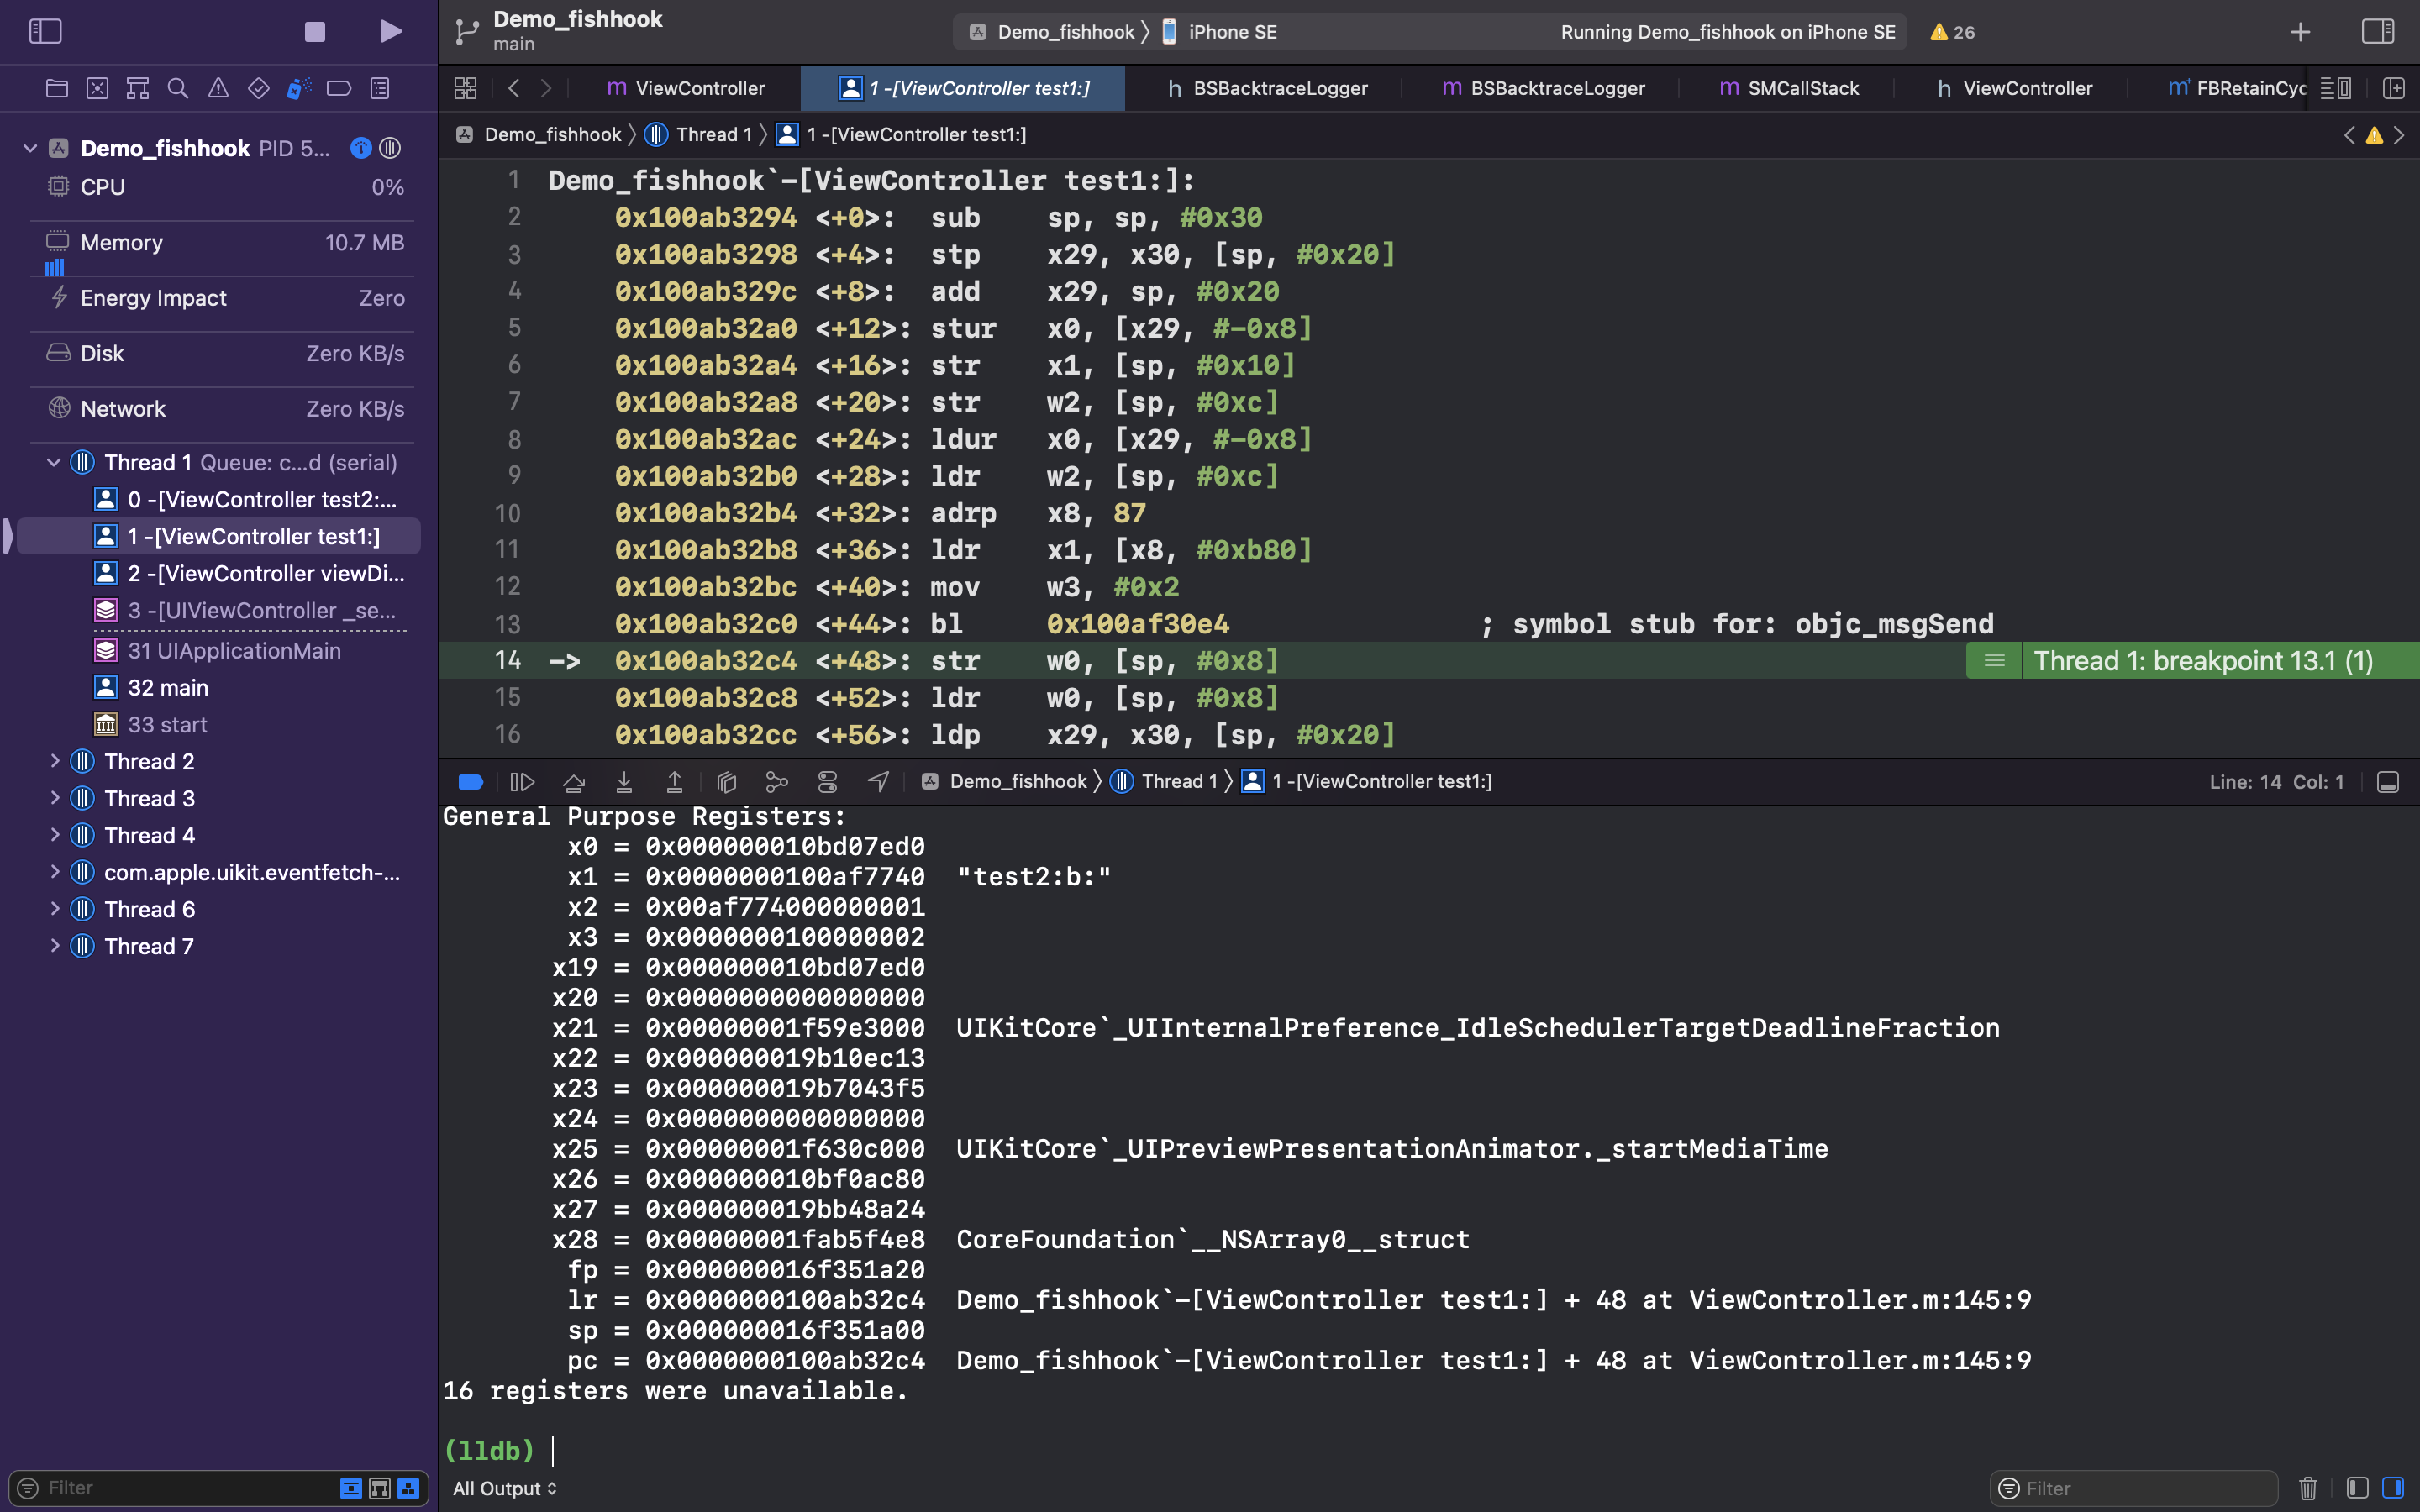
Task: Hide the left navigator sidebar
Action: tap(45, 32)
